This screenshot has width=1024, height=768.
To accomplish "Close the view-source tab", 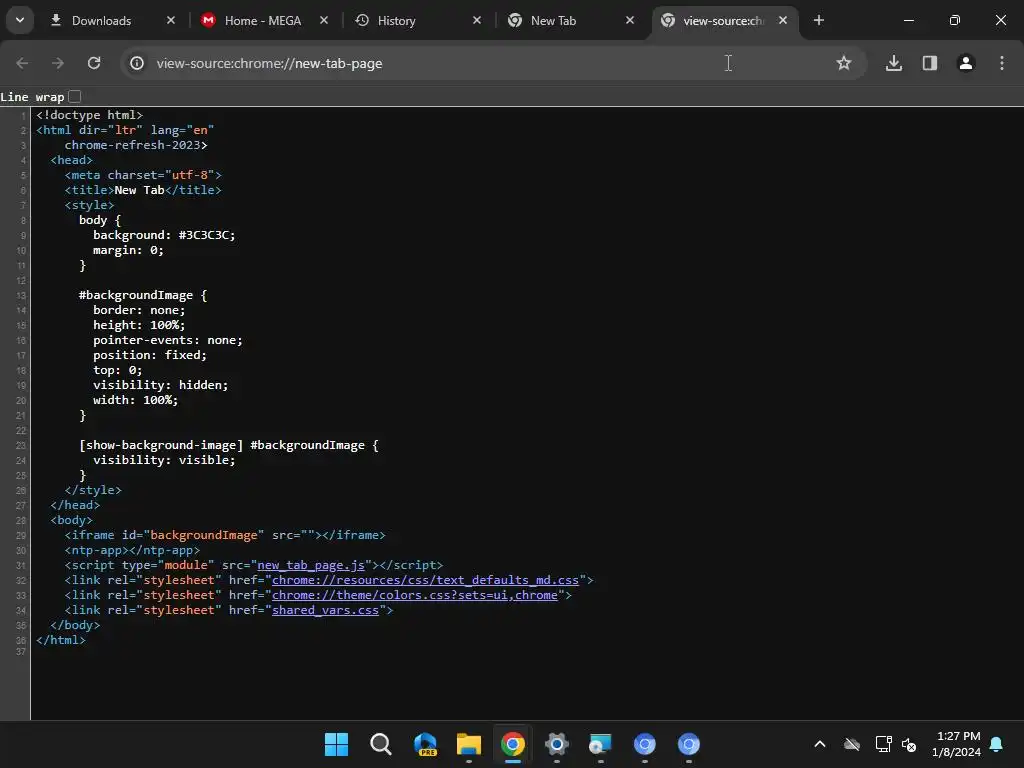I will (x=783, y=21).
